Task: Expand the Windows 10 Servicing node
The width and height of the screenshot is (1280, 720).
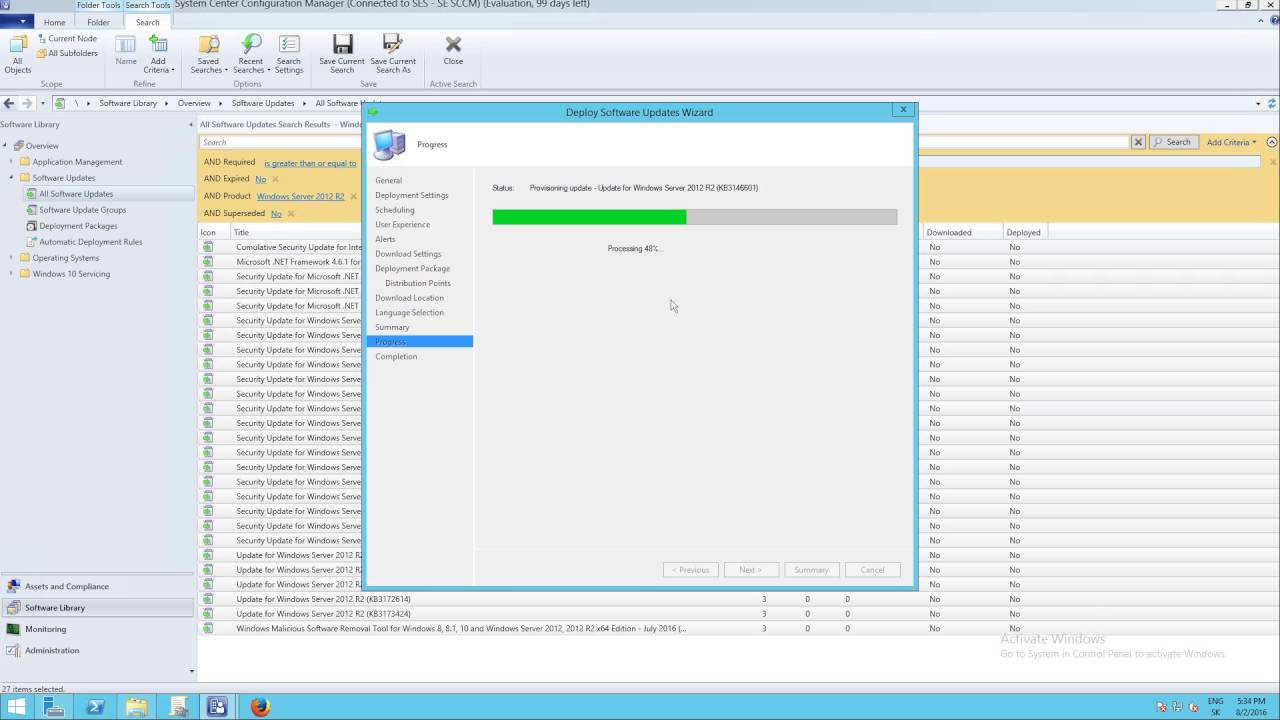Action: point(12,274)
